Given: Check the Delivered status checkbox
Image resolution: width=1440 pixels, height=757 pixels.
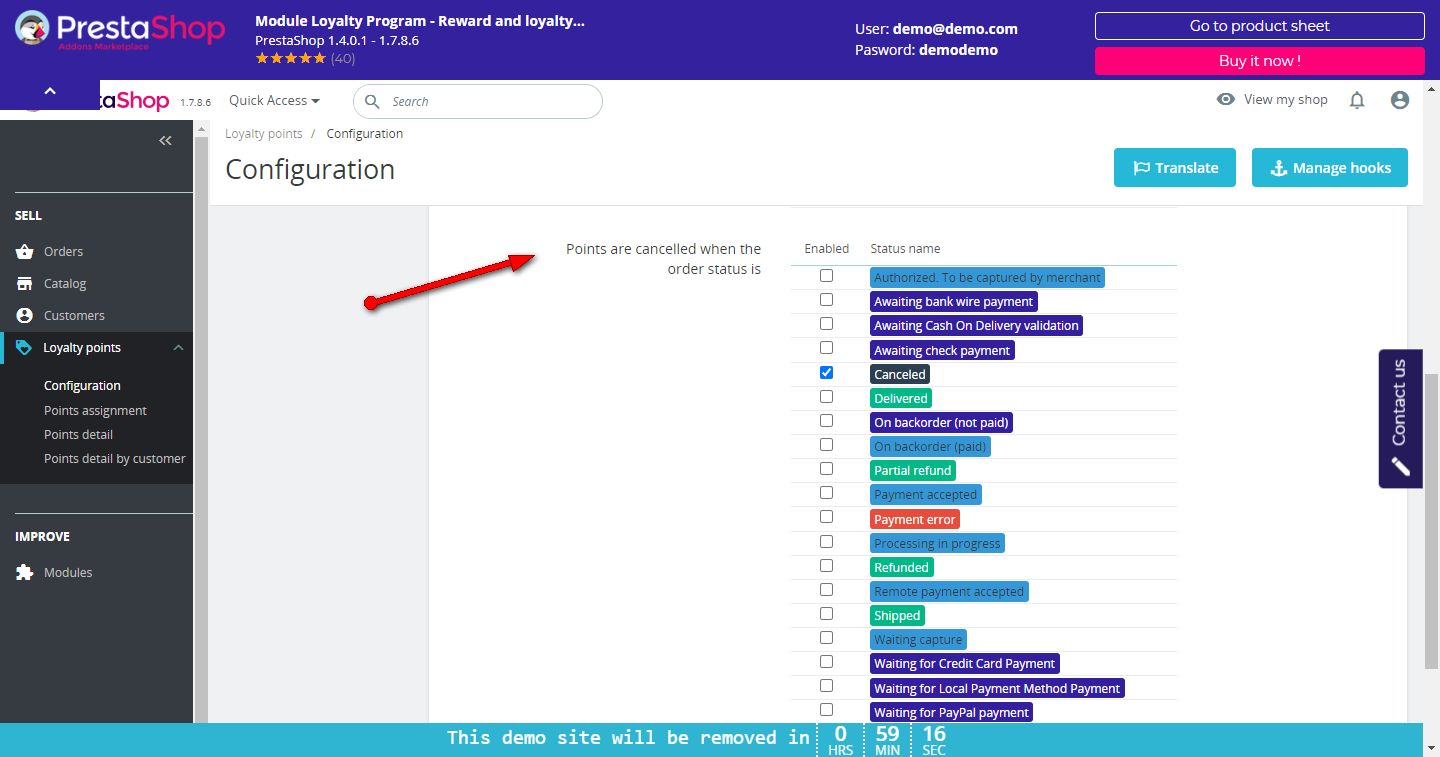Looking at the screenshot, I should pos(826,396).
